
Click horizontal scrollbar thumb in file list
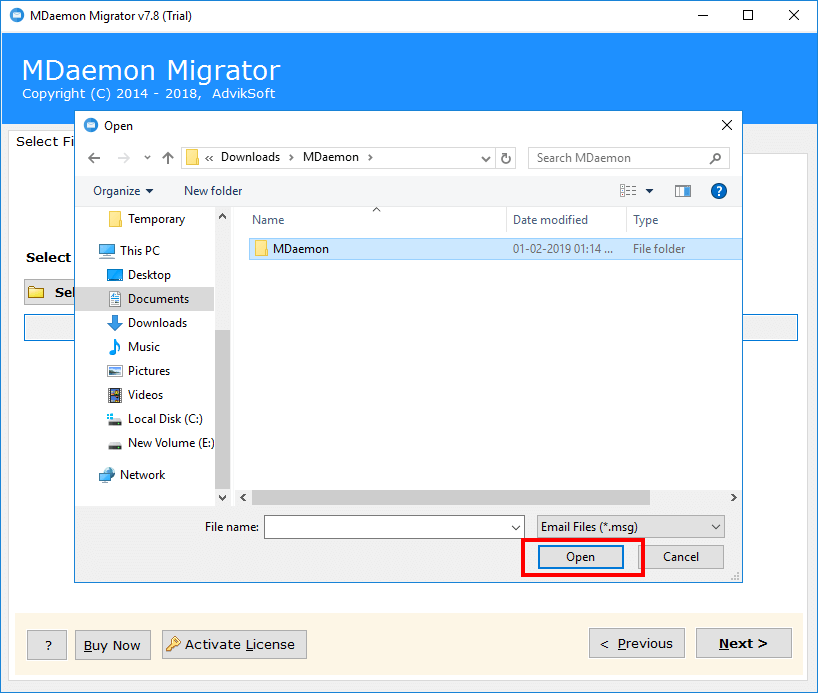click(x=451, y=497)
